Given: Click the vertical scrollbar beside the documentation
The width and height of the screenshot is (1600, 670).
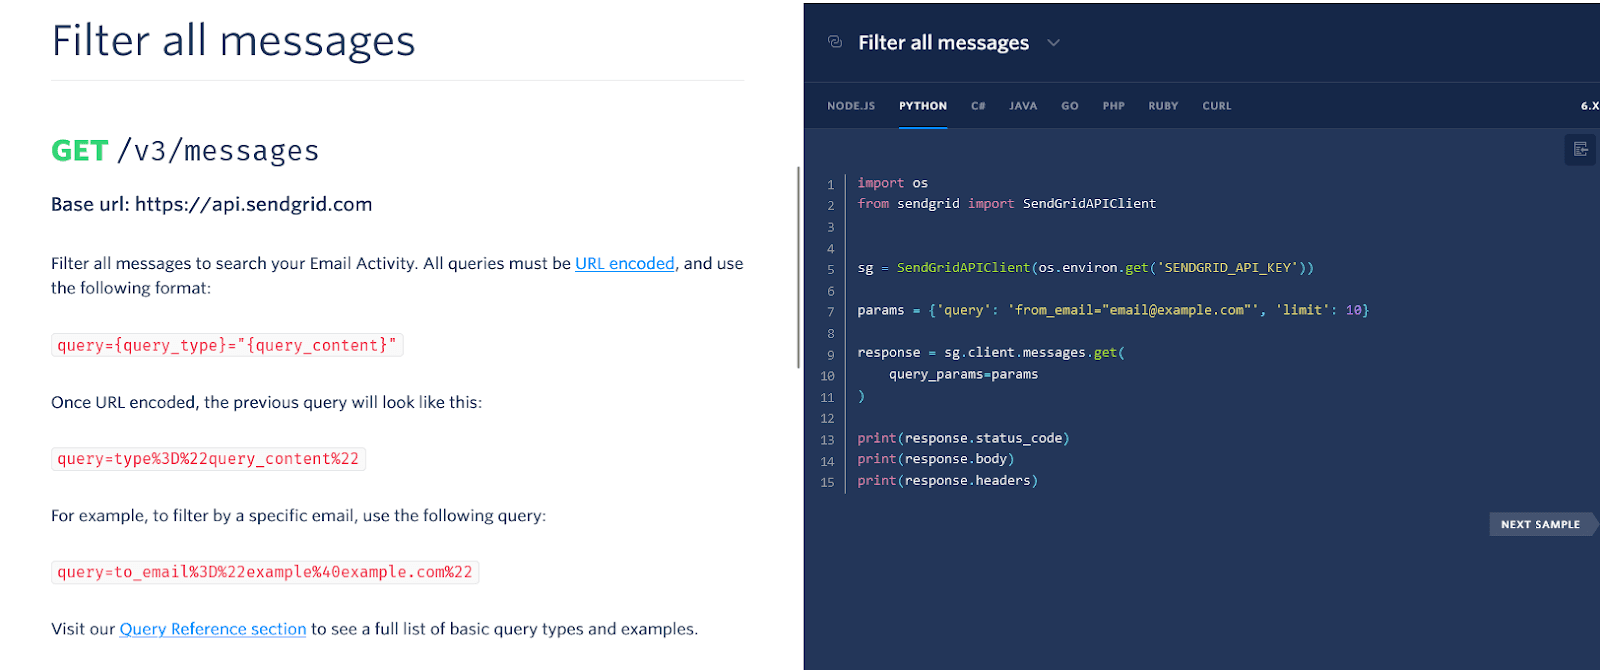Looking at the screenshot, I should (798, 267).
